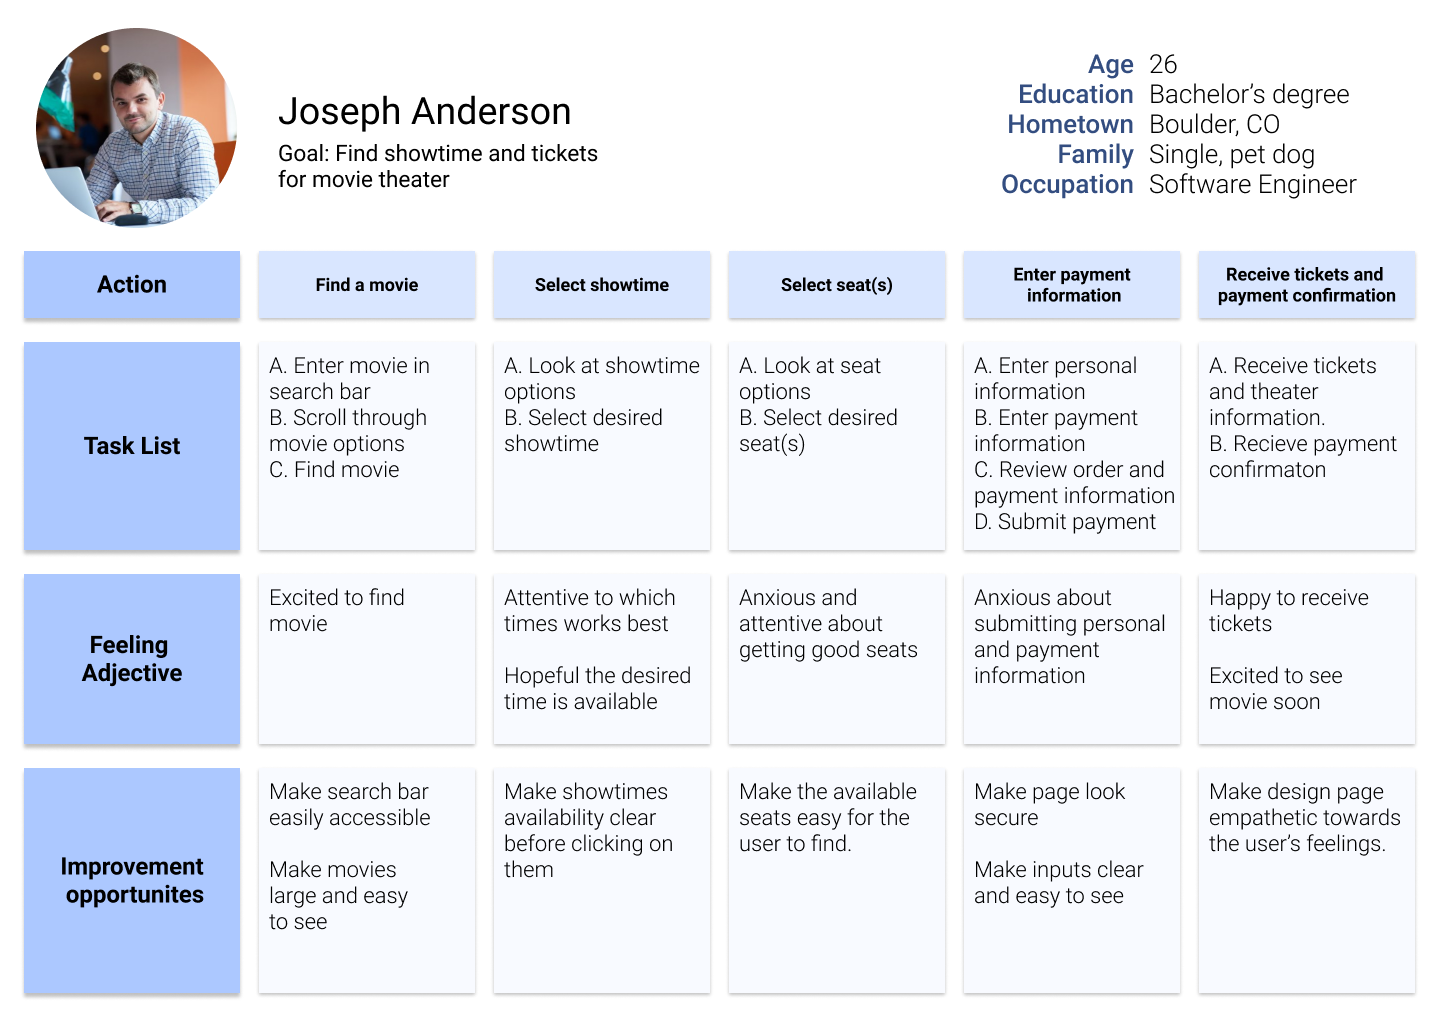Select the Select seat(s) column header

click(x=837, y=285)
